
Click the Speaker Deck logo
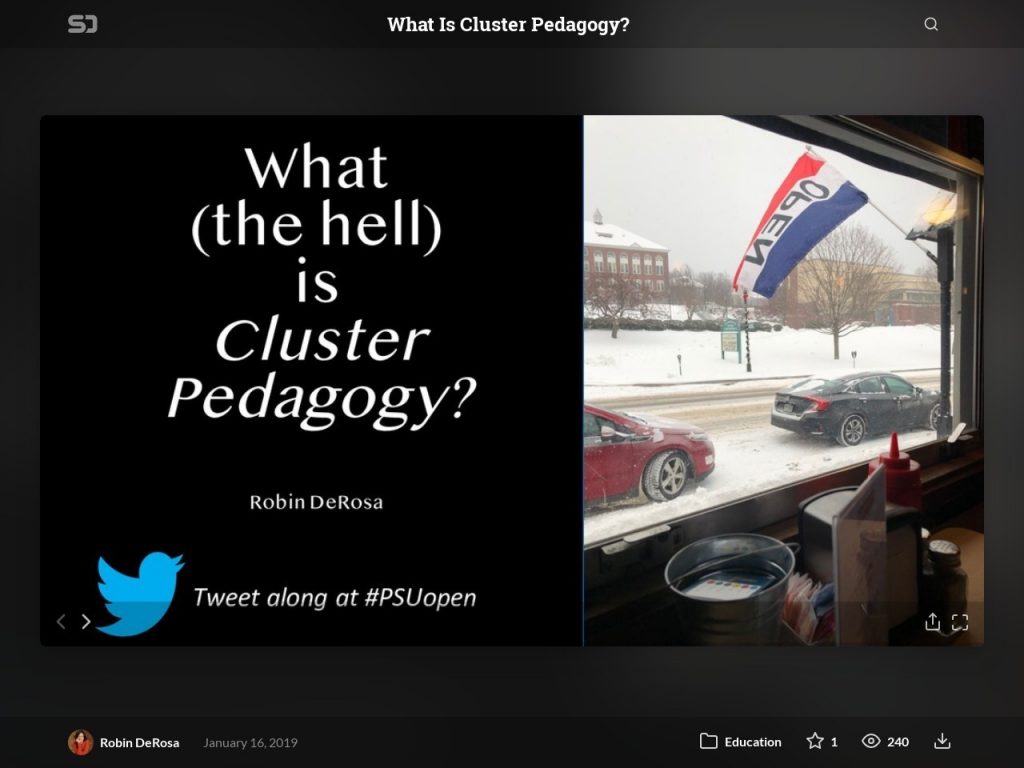click(85, 25)
